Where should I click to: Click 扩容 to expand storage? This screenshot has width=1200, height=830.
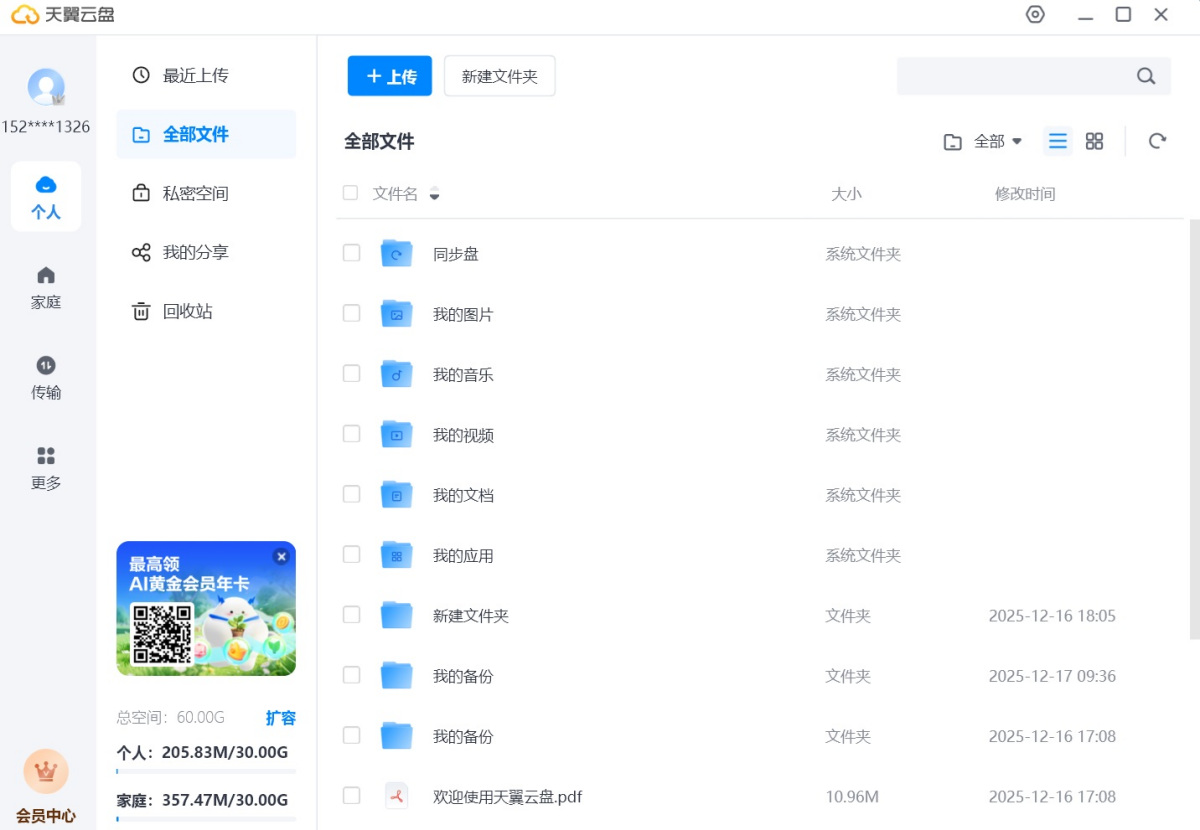point(280,718)
